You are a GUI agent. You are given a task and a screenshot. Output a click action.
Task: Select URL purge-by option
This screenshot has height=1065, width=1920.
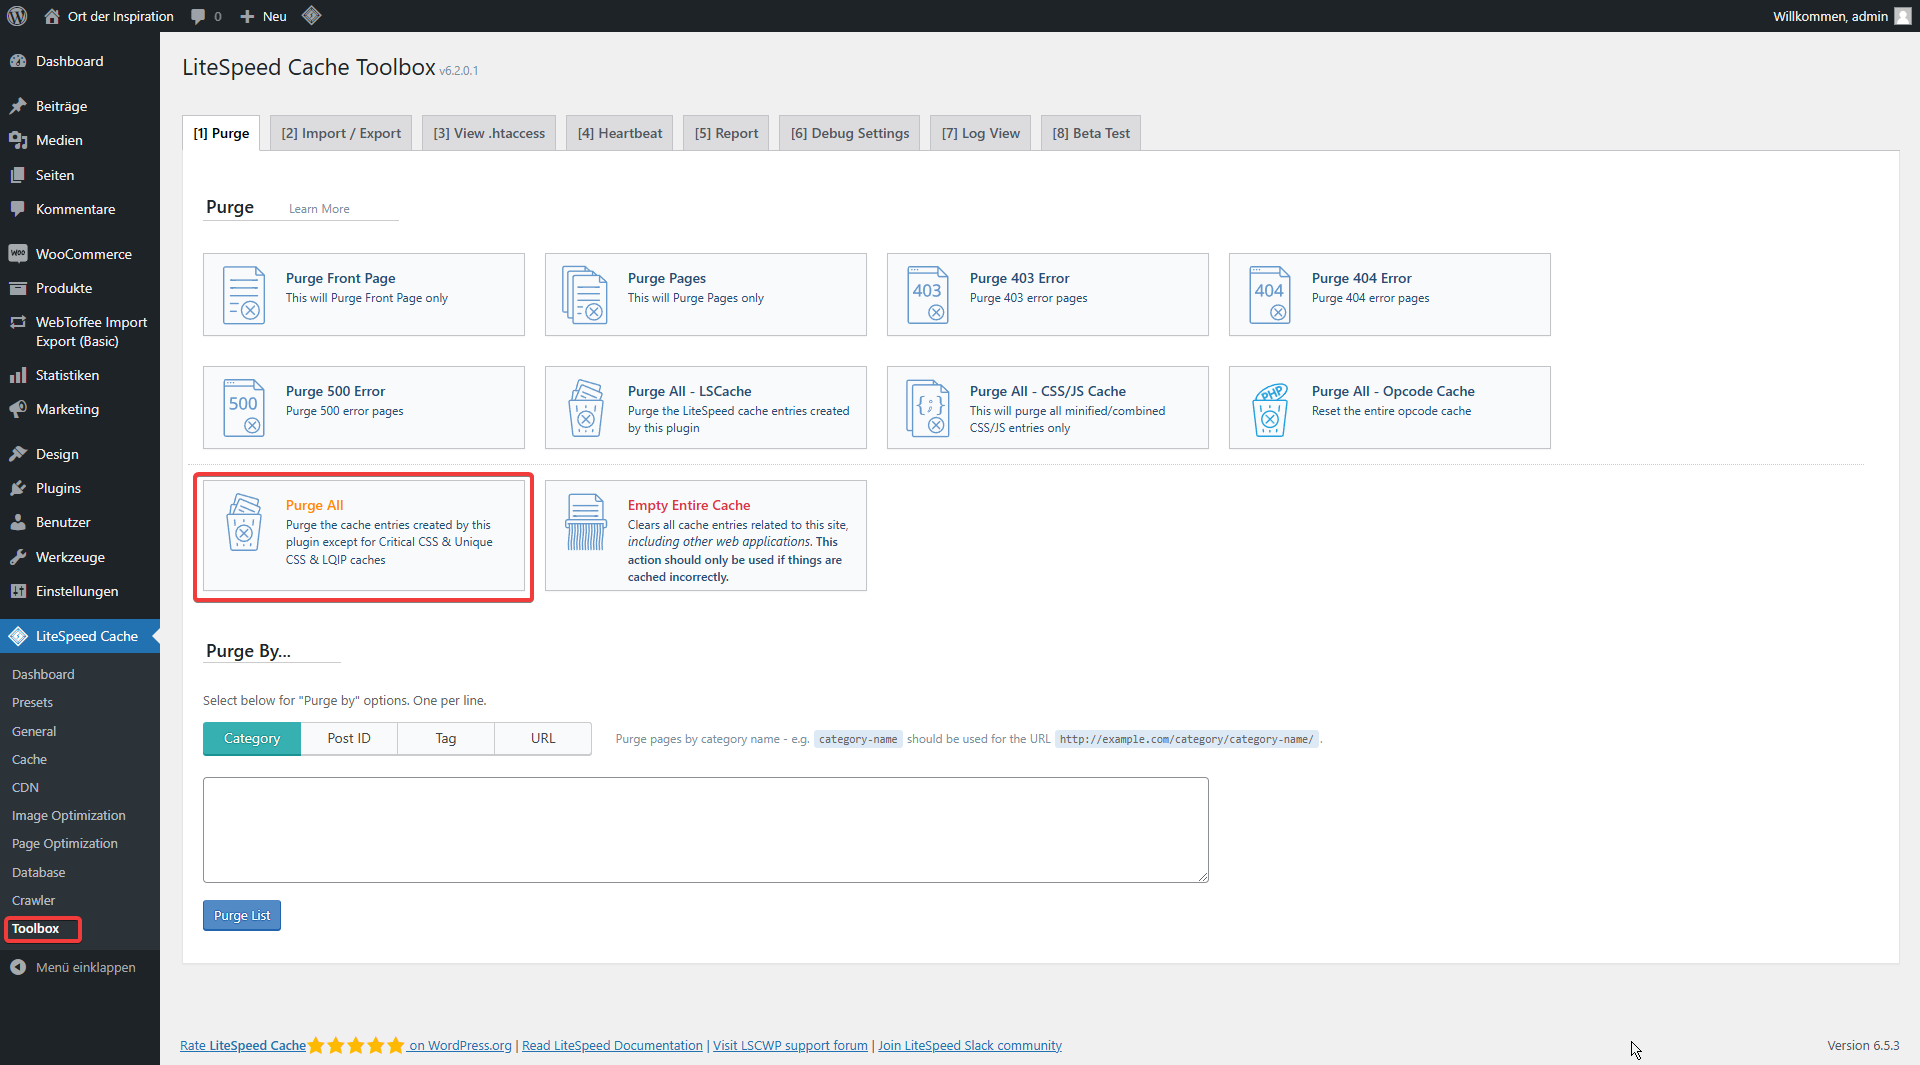tap(543, 738)
